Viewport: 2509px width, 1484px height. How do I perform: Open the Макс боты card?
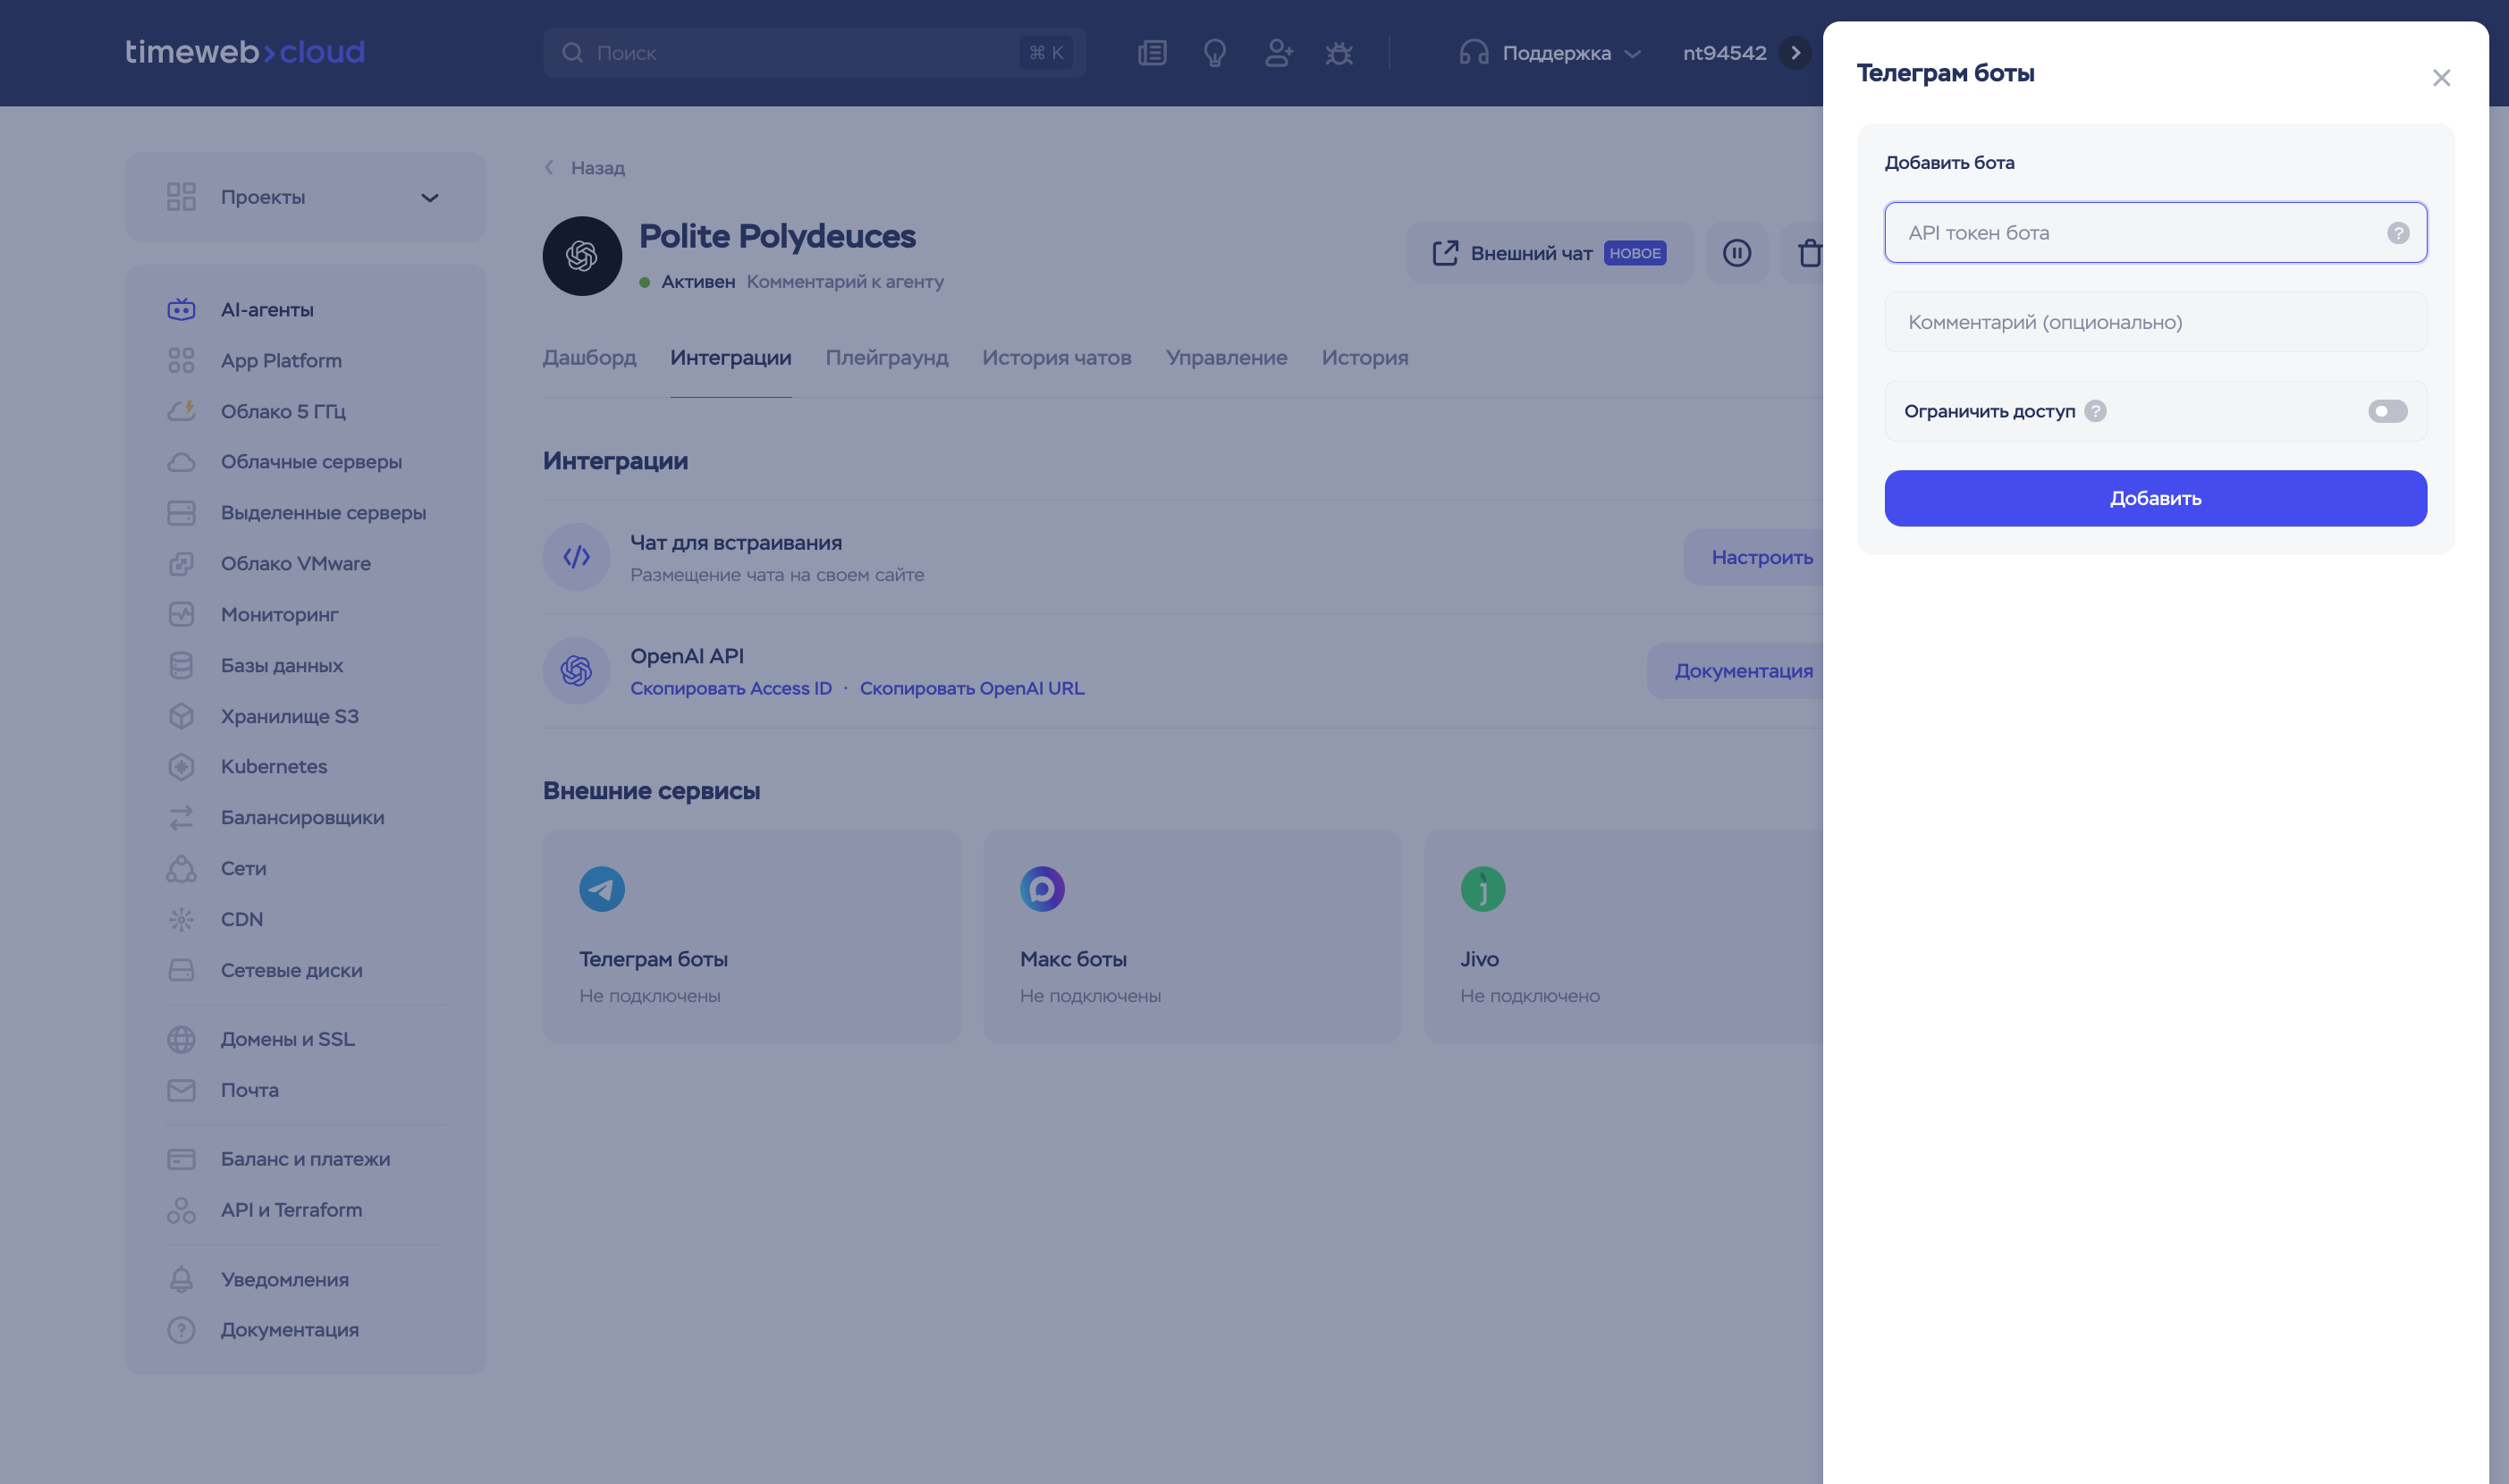(1192, 937)
